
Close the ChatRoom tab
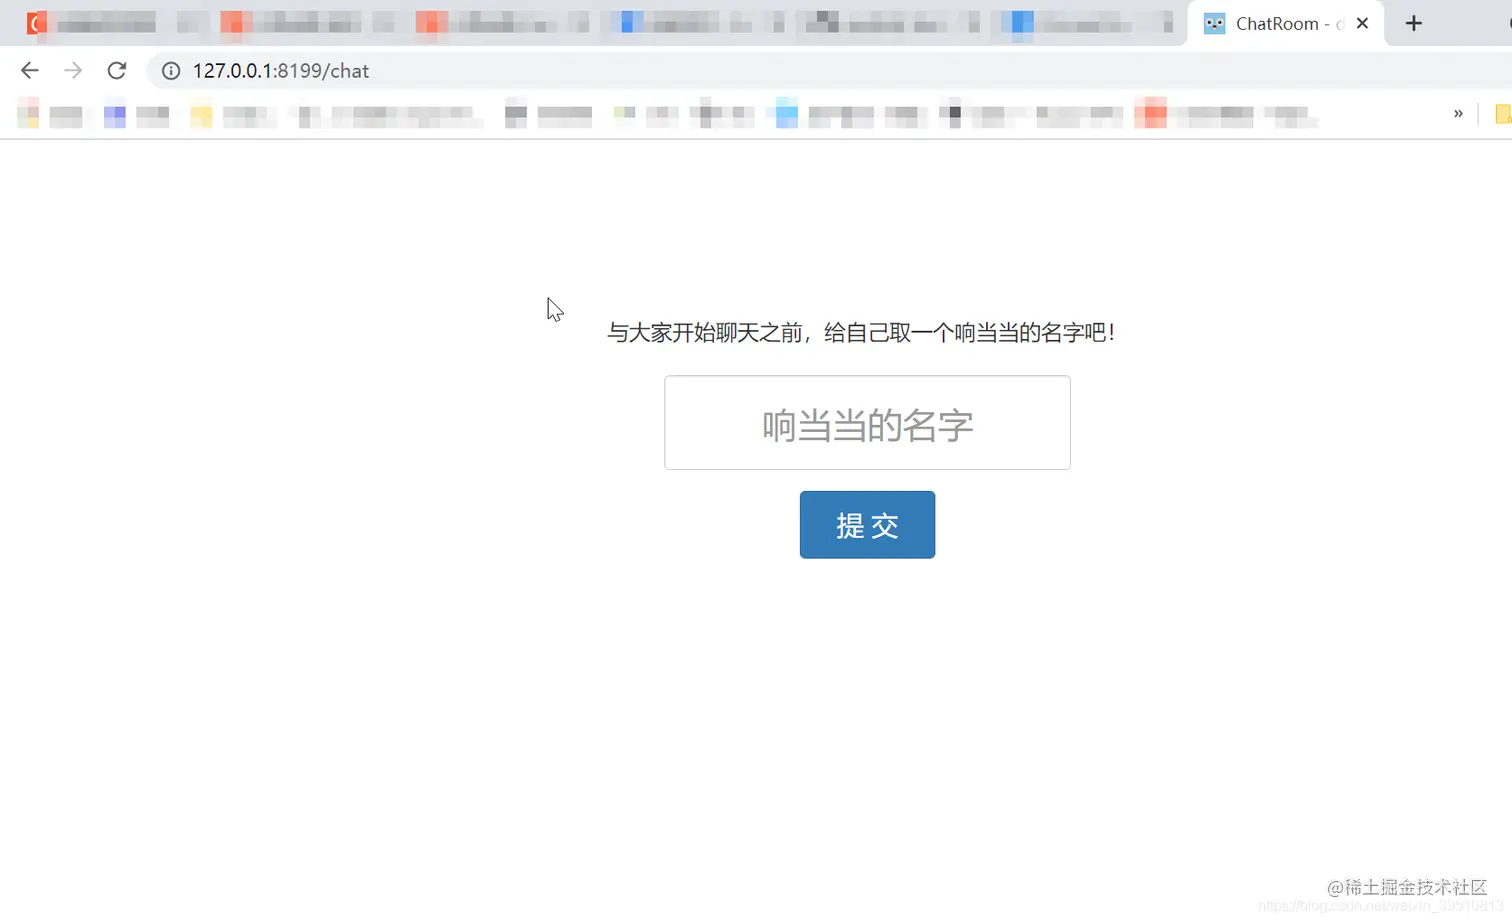point(1362,23)
